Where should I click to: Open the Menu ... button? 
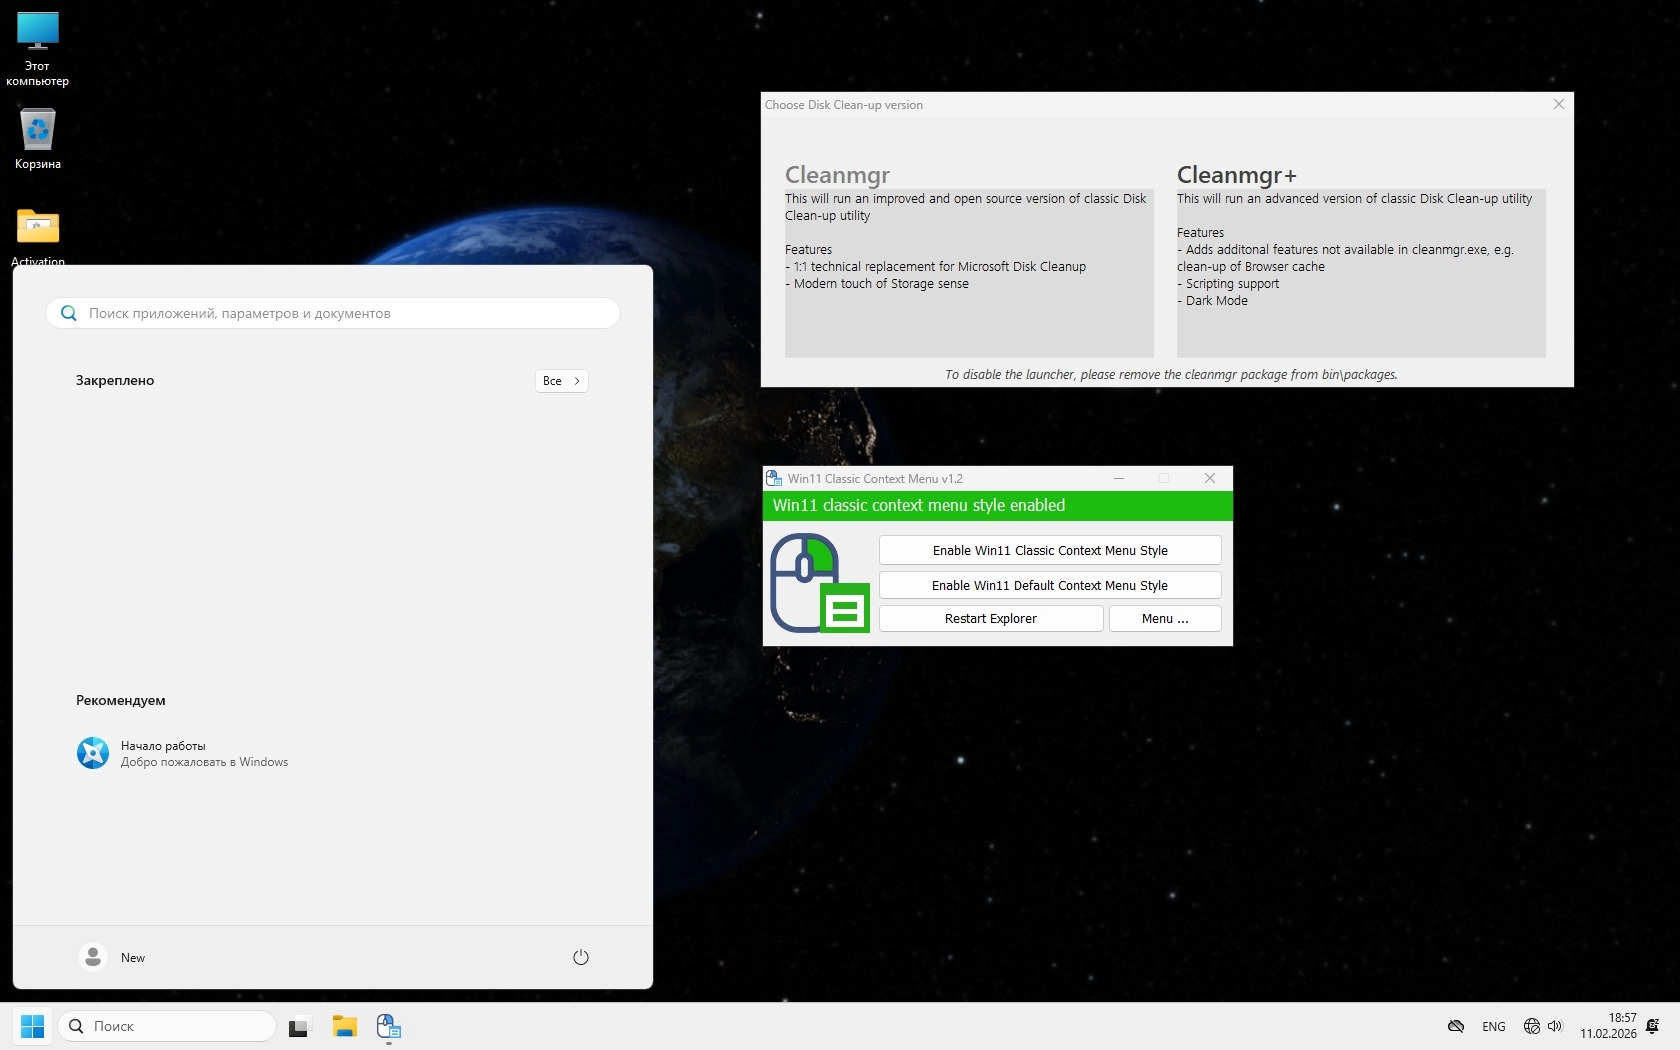point(1165,618)
